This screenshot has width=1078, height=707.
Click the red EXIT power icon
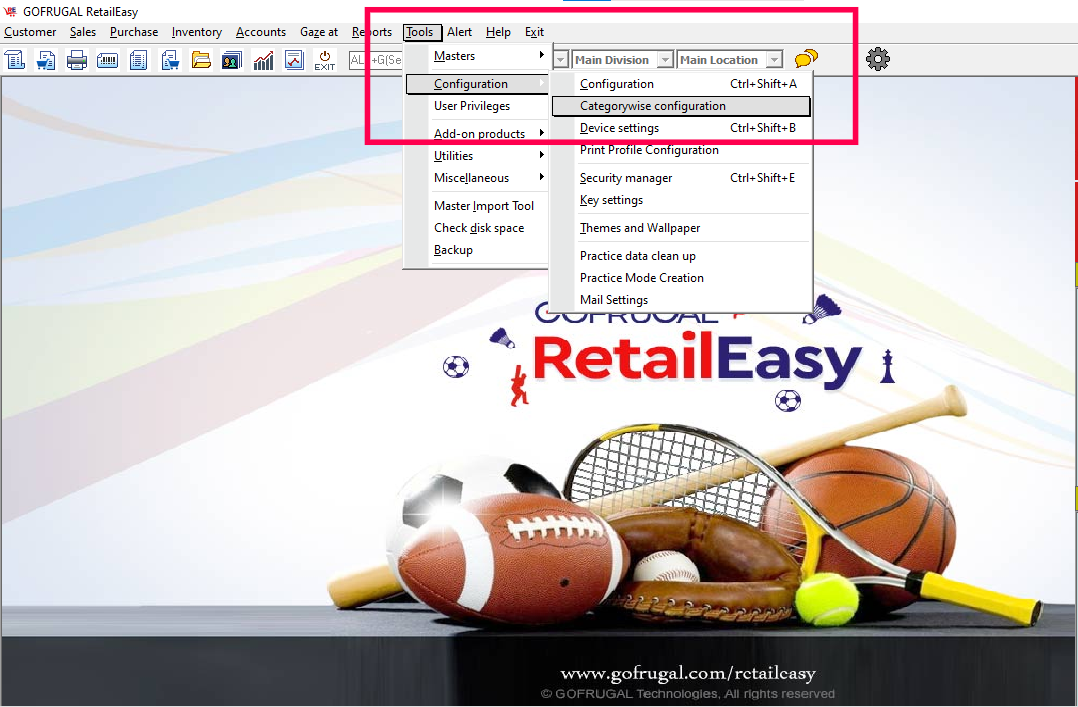(324, 60)
